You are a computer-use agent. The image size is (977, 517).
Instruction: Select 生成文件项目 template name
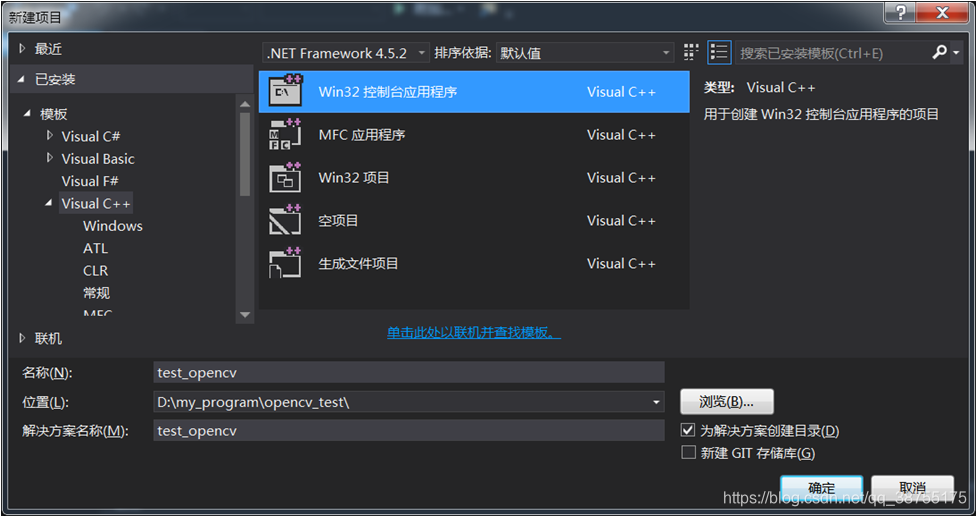pyautogui.click(x=358, y=263)
